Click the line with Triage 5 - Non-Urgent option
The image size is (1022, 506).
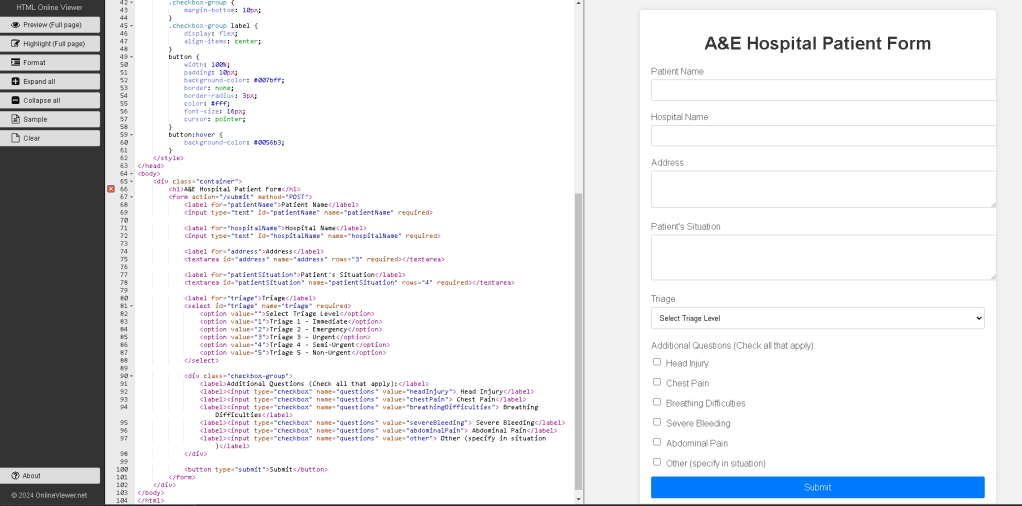click(x=293, y=353)
